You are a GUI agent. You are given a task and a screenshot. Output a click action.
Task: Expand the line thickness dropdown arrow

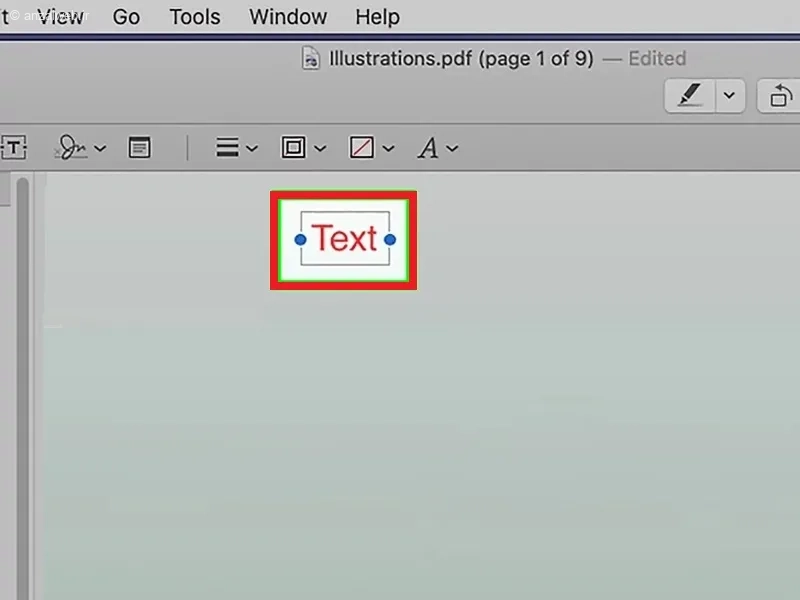click(252, 148)
